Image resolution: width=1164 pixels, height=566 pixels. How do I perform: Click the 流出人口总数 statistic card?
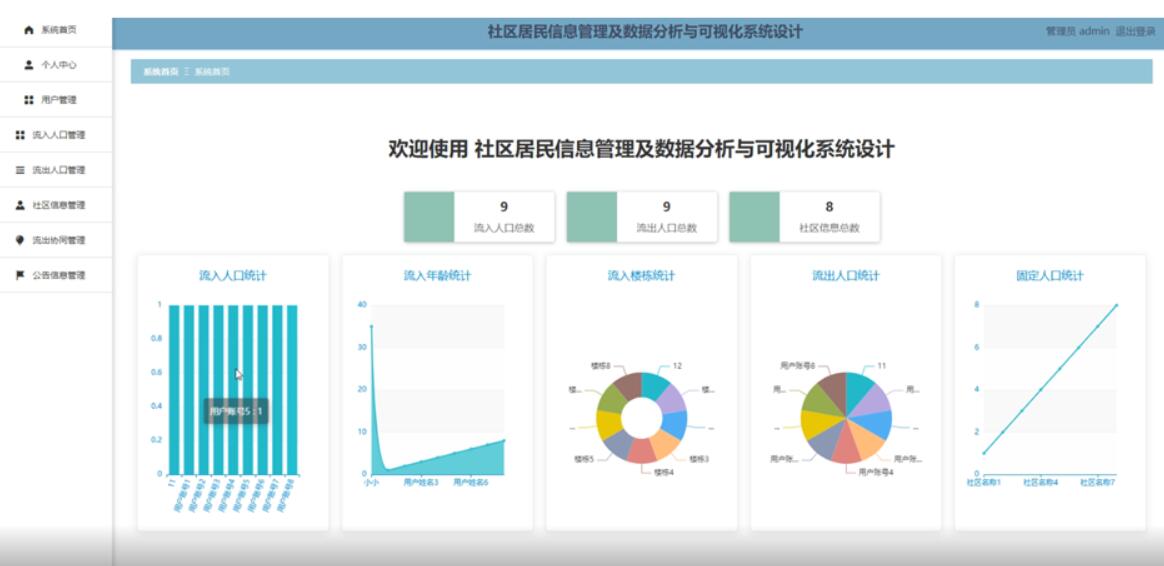click(x=641, y=217)
